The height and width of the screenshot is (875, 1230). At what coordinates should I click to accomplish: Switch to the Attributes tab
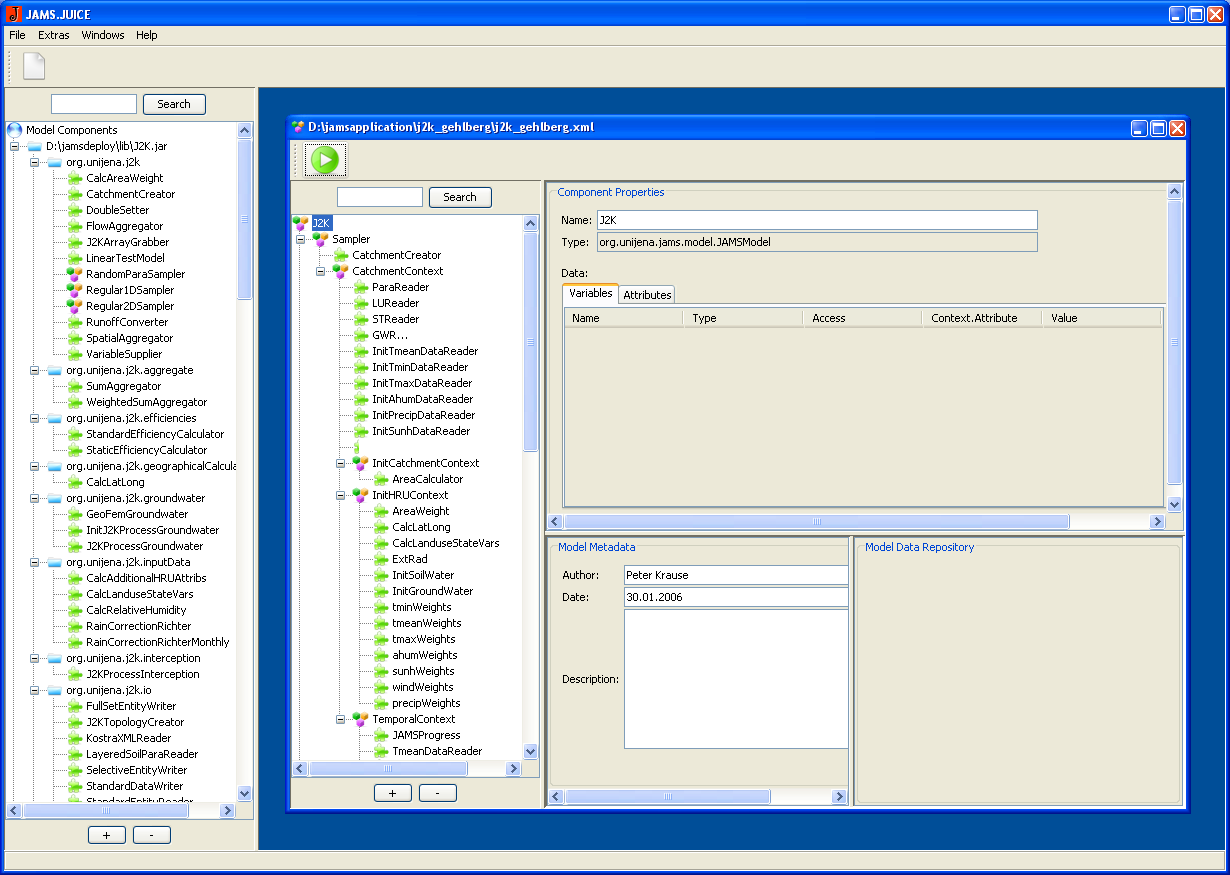pos(647,295)
